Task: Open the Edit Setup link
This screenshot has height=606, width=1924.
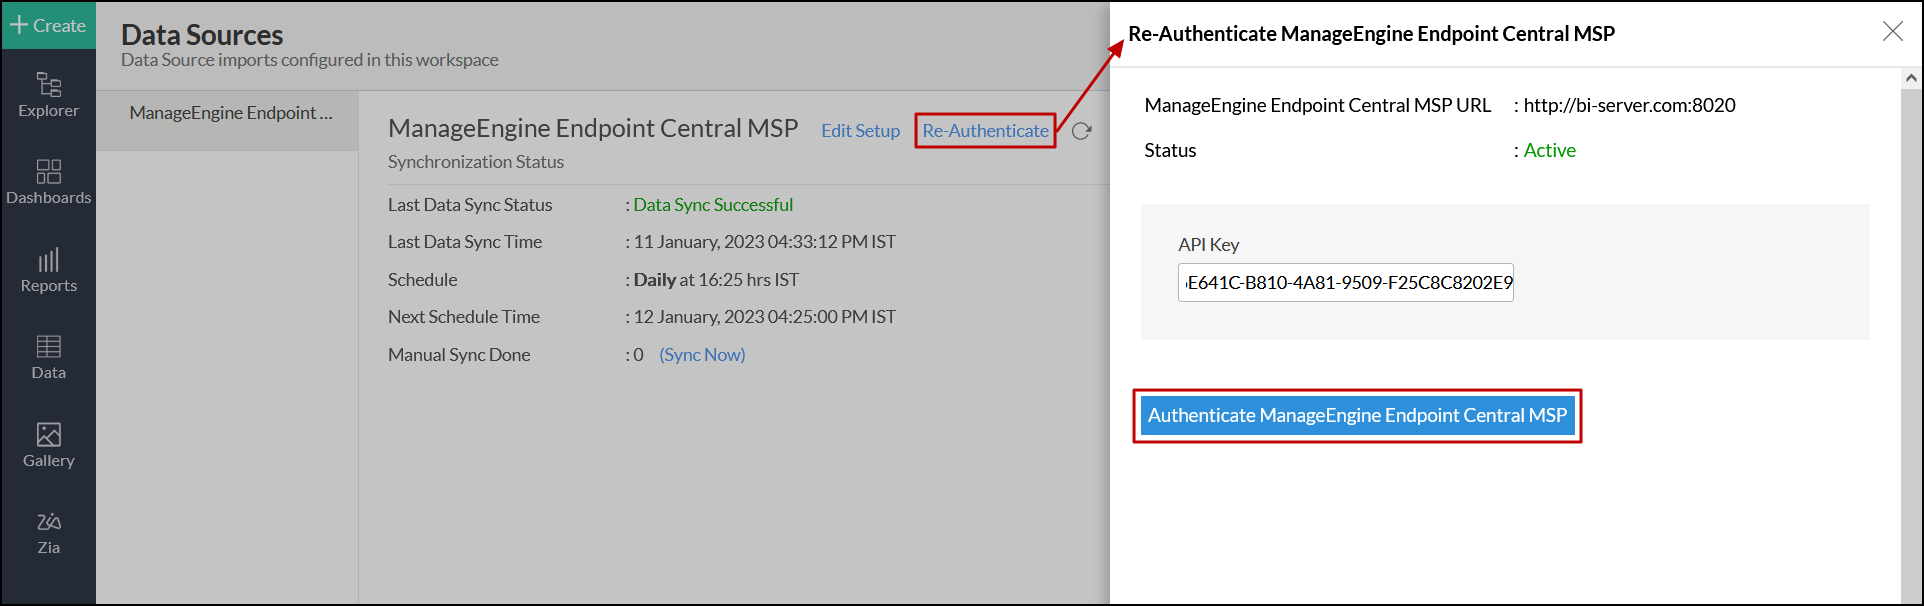Action: point(860,131)
